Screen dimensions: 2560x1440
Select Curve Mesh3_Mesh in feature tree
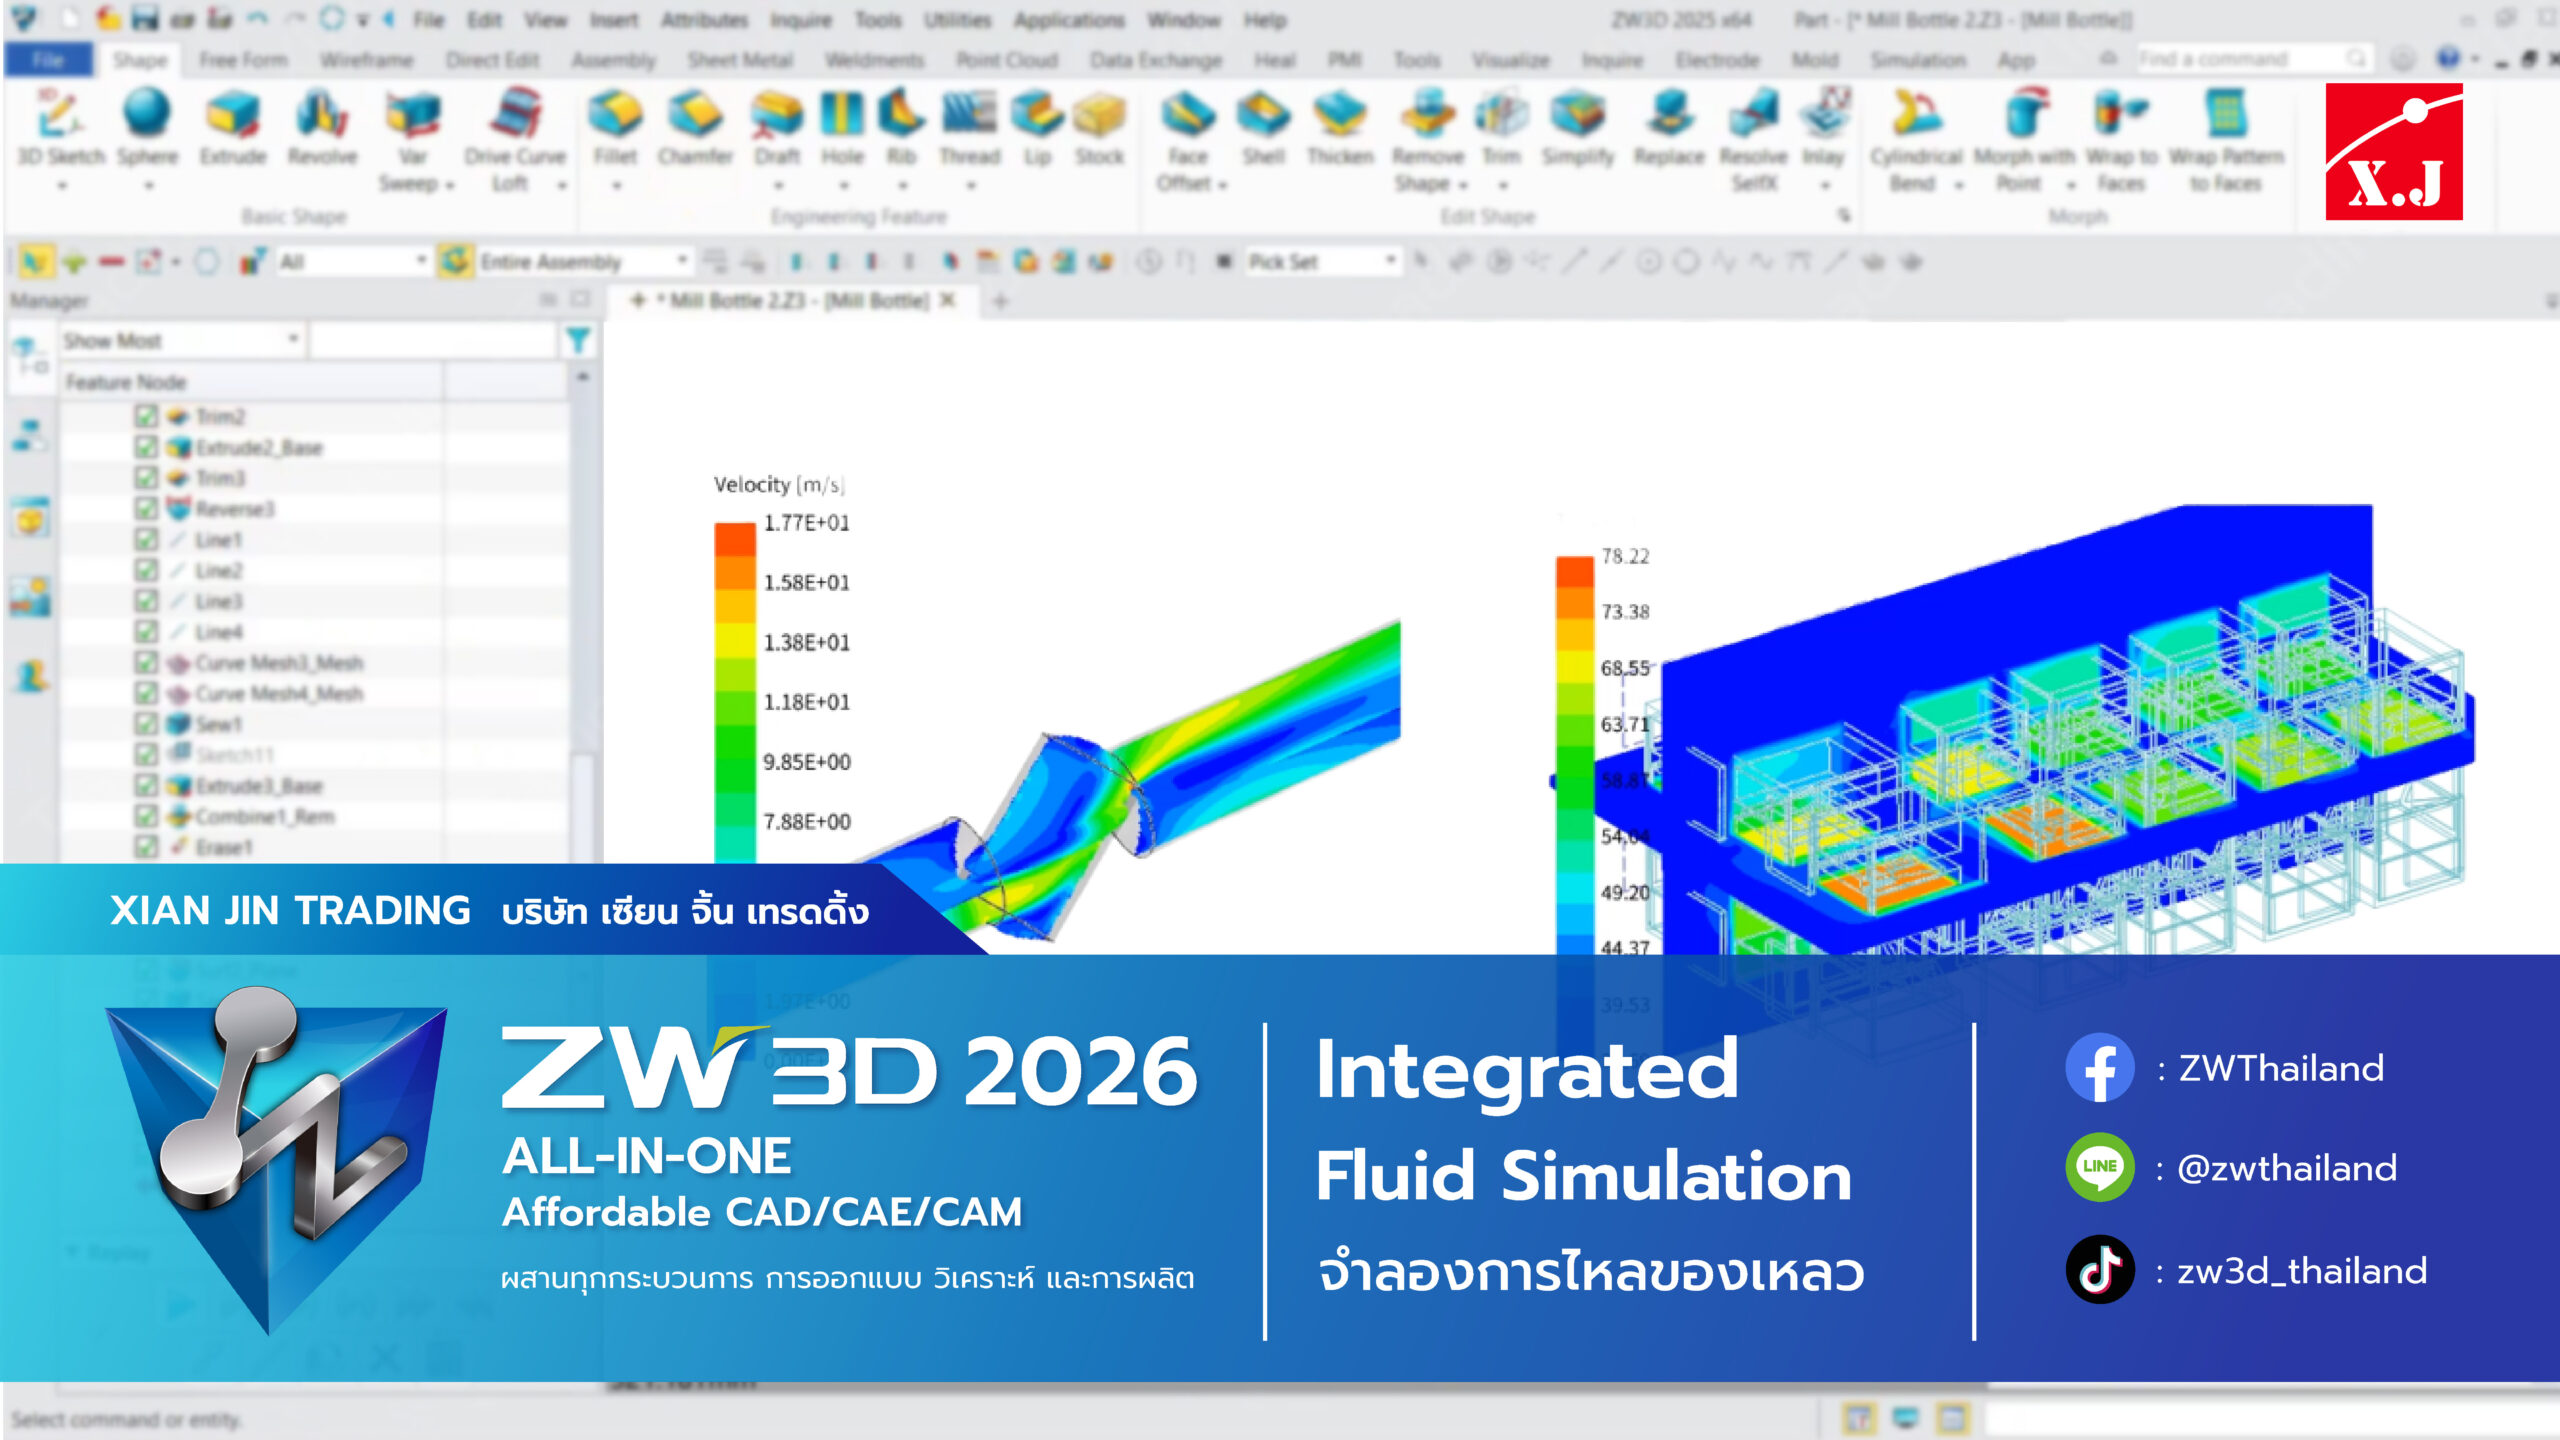pyautogui.click(x=279, y=663)
